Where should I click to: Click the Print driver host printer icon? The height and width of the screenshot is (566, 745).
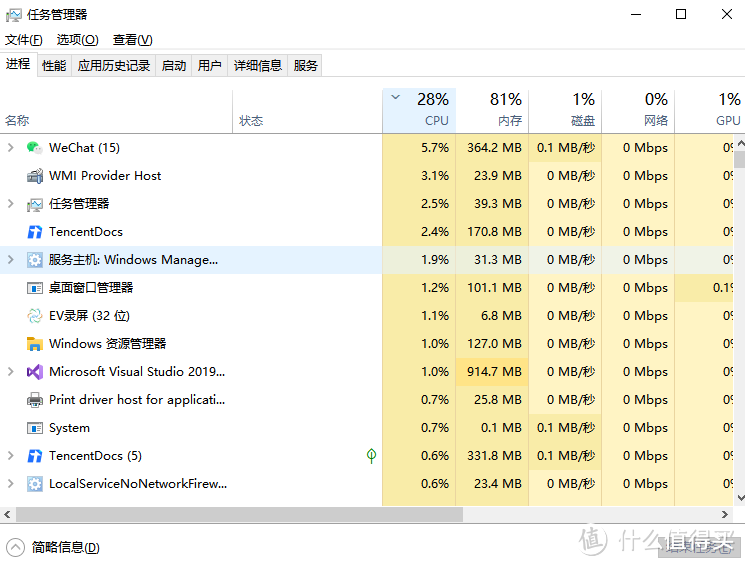point(35,400)
